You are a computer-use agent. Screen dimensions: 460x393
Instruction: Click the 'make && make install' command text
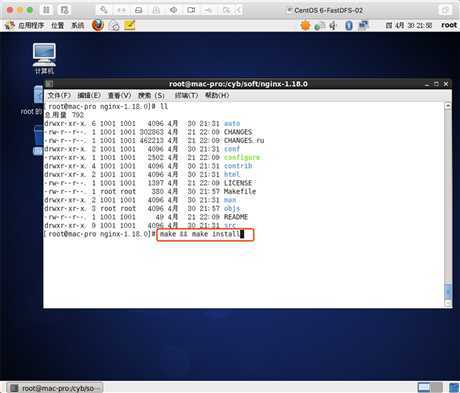pos(200,234)
